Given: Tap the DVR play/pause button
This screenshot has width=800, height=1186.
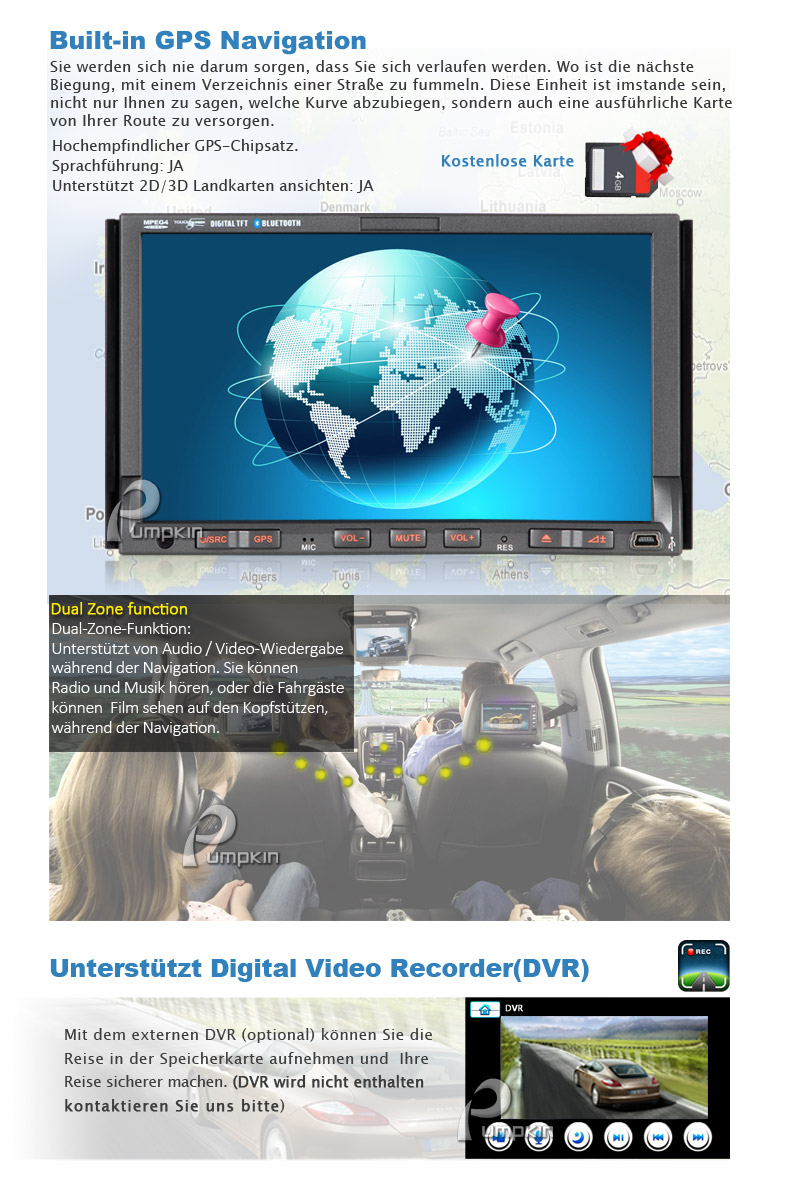Looking at the screenshot, I should [x=618, y=1137].
